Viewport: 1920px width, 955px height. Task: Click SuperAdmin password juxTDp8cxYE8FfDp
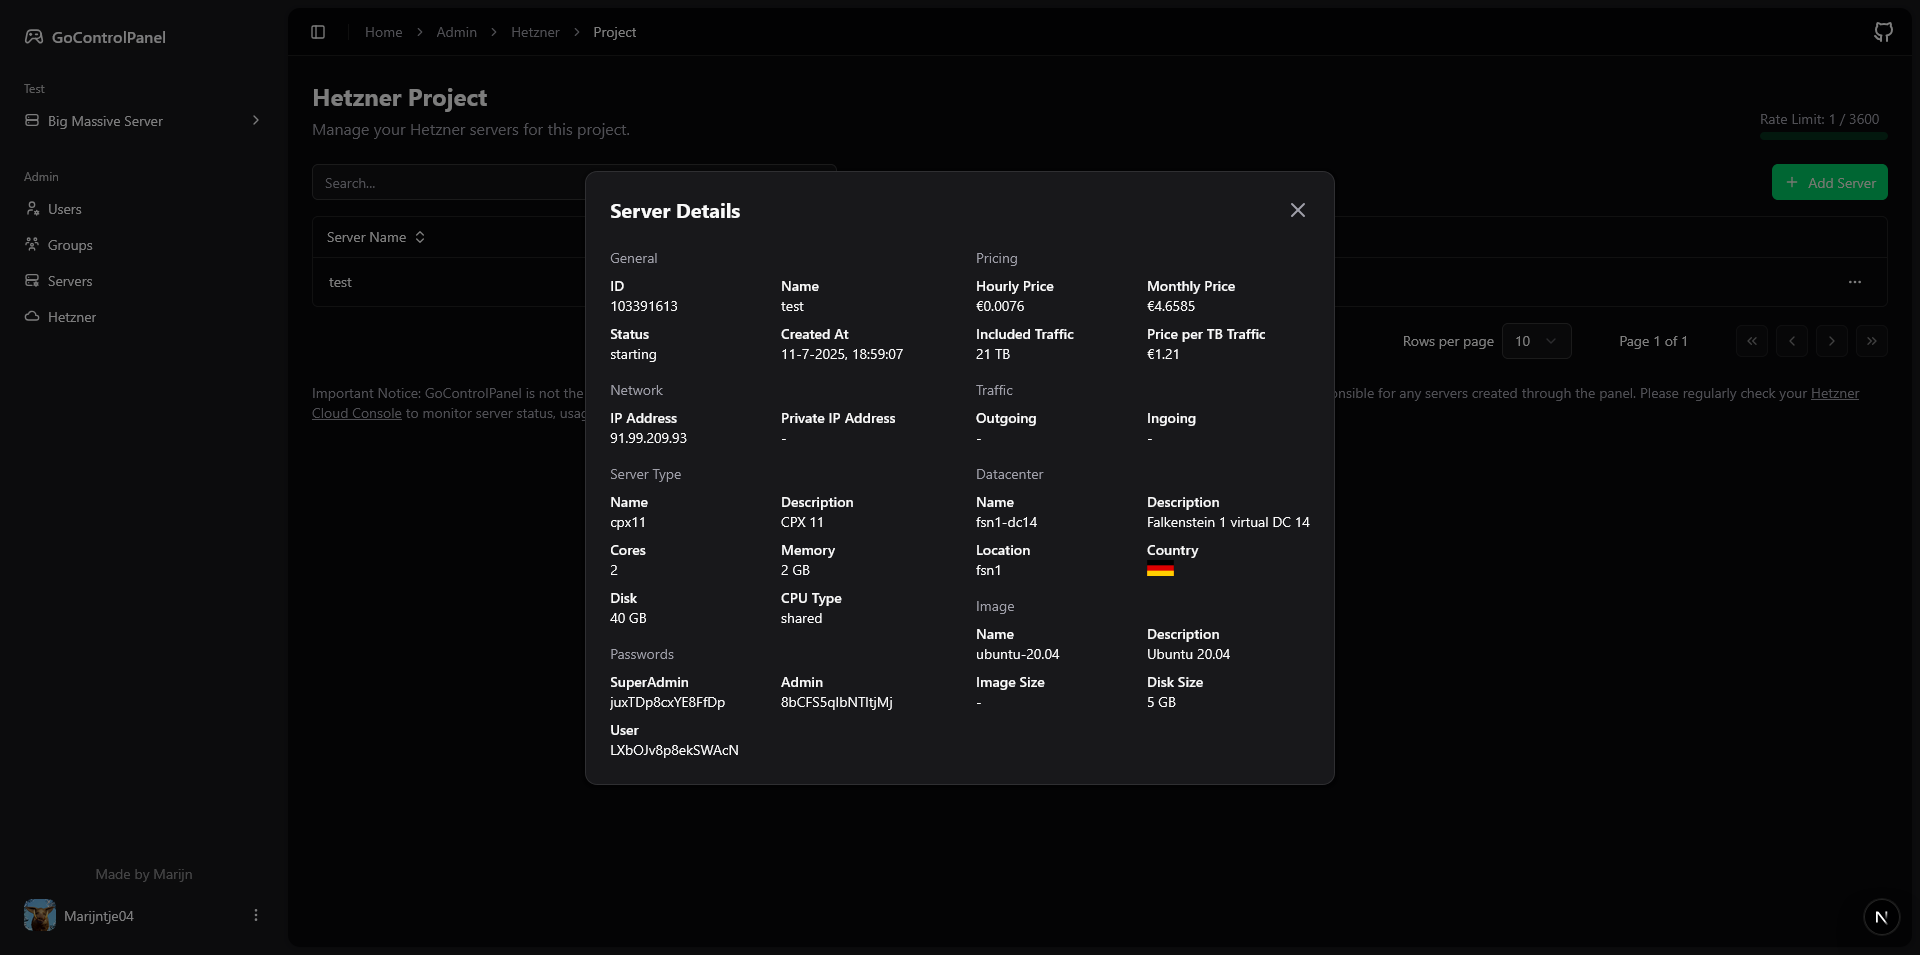(667, 702)
